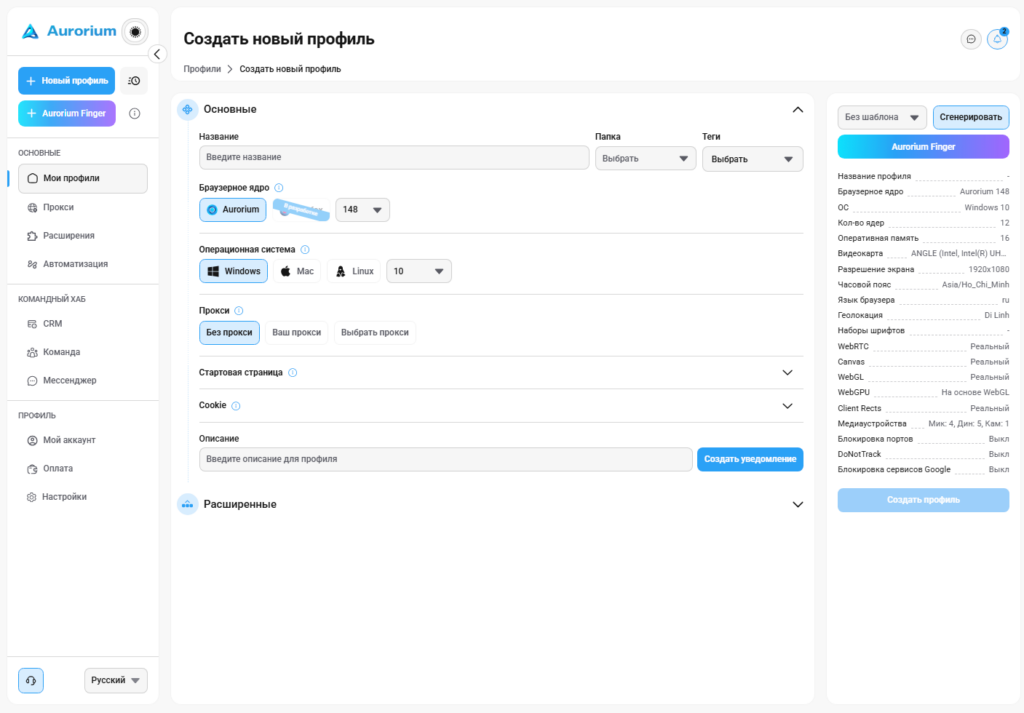Click info icon next to Cookie
Image resolution: width=1024 pixels, height=713 pixels.
[236, 405]
